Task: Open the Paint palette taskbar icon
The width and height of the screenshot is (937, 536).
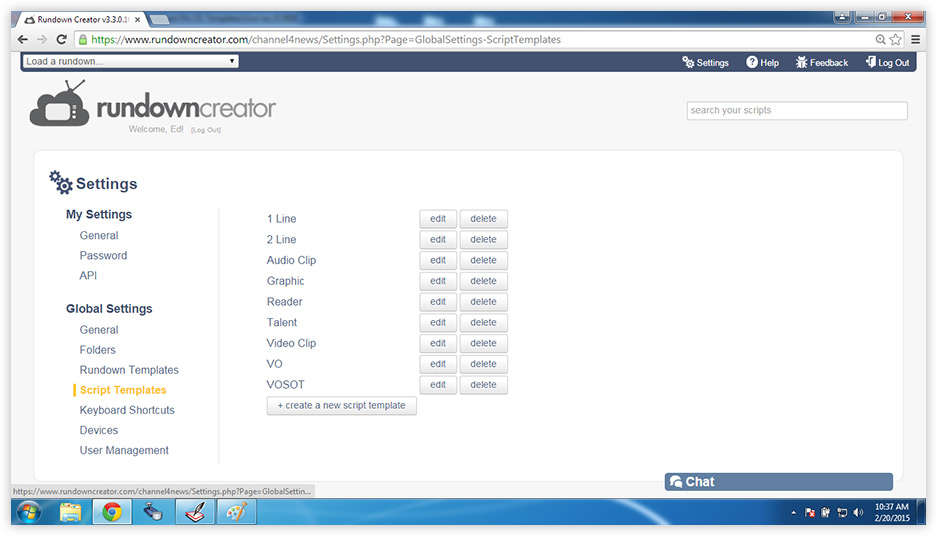Action: pos(237,512)
